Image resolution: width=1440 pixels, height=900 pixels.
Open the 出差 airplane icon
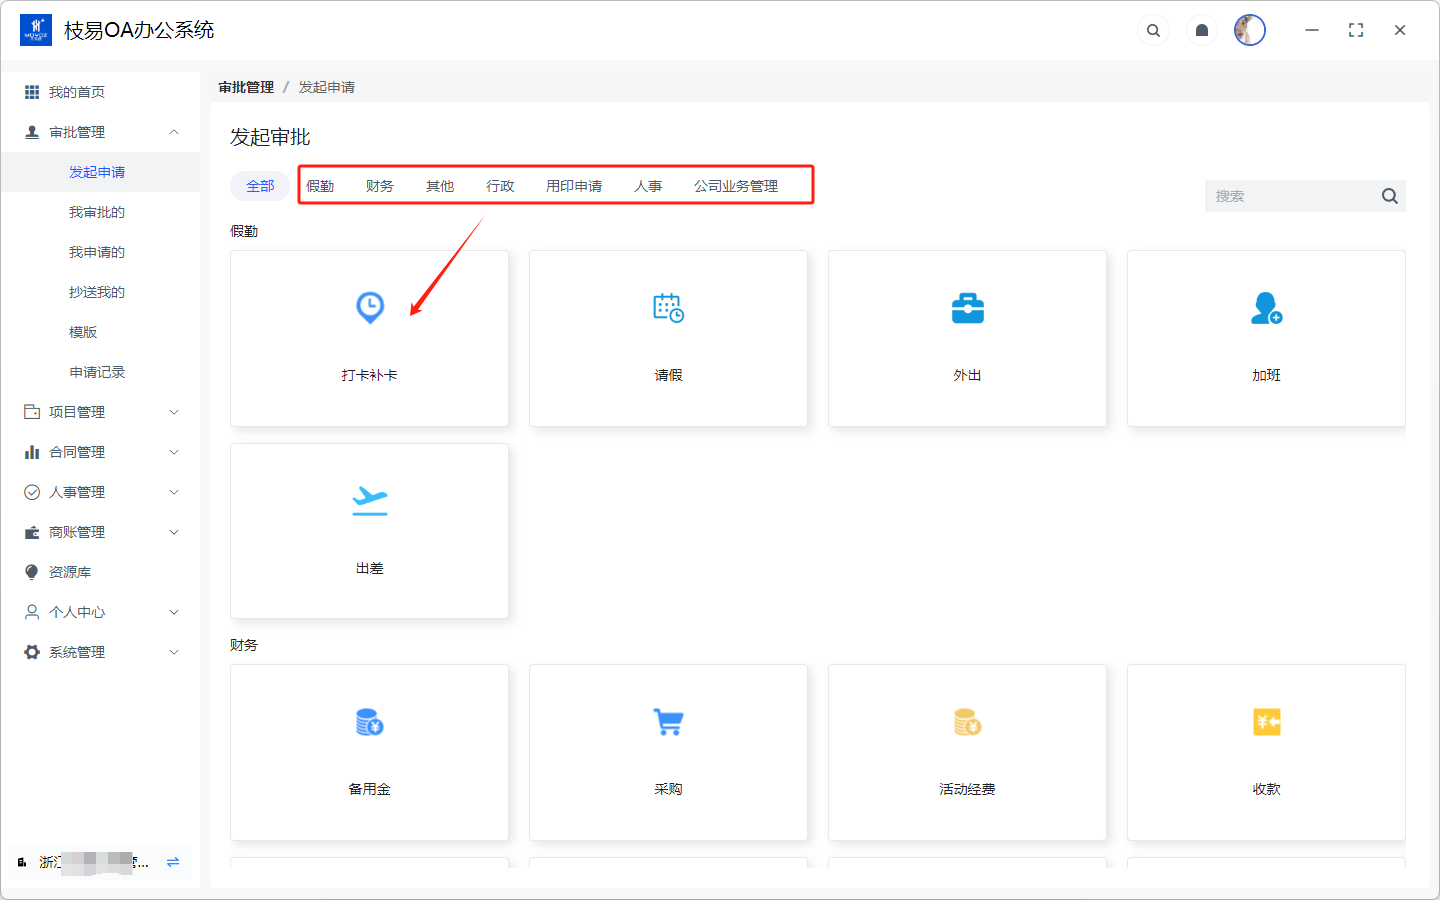point(370,500)
